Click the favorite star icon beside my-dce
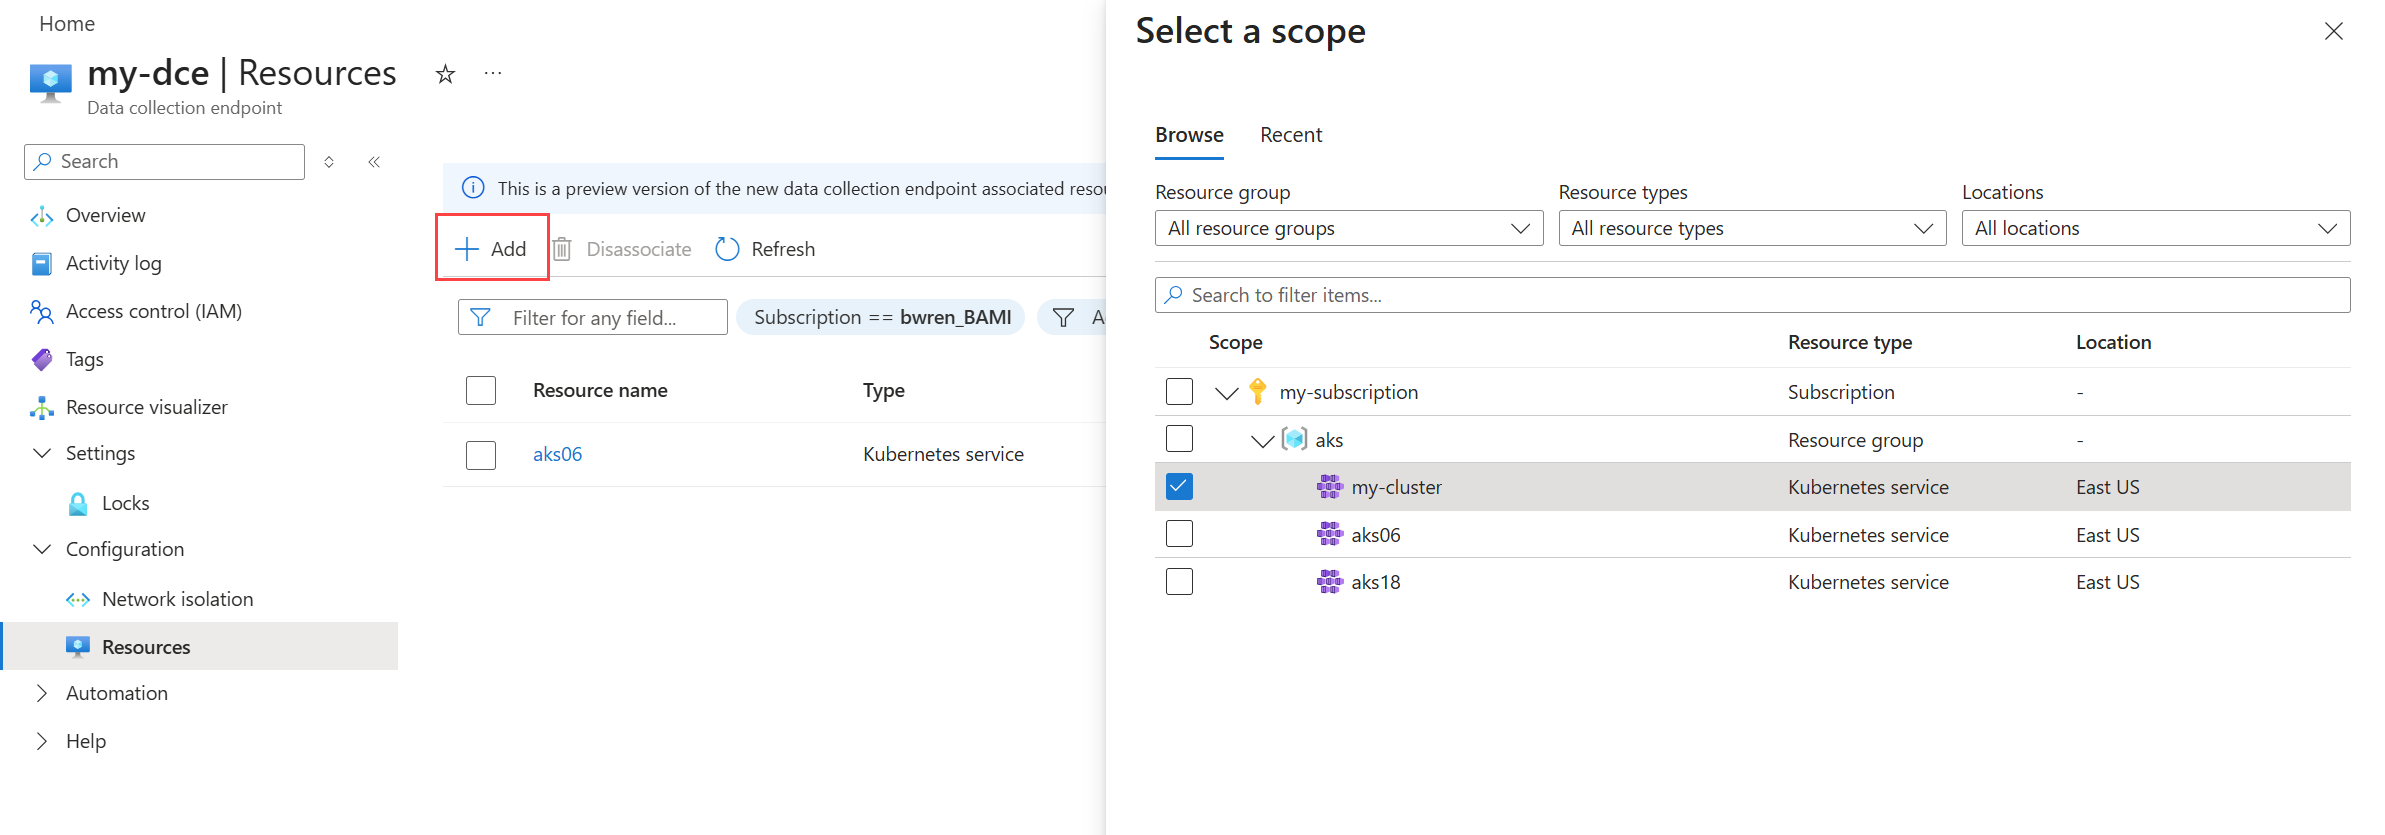This screenshot has height=835, width=2385. pos(446,74)
